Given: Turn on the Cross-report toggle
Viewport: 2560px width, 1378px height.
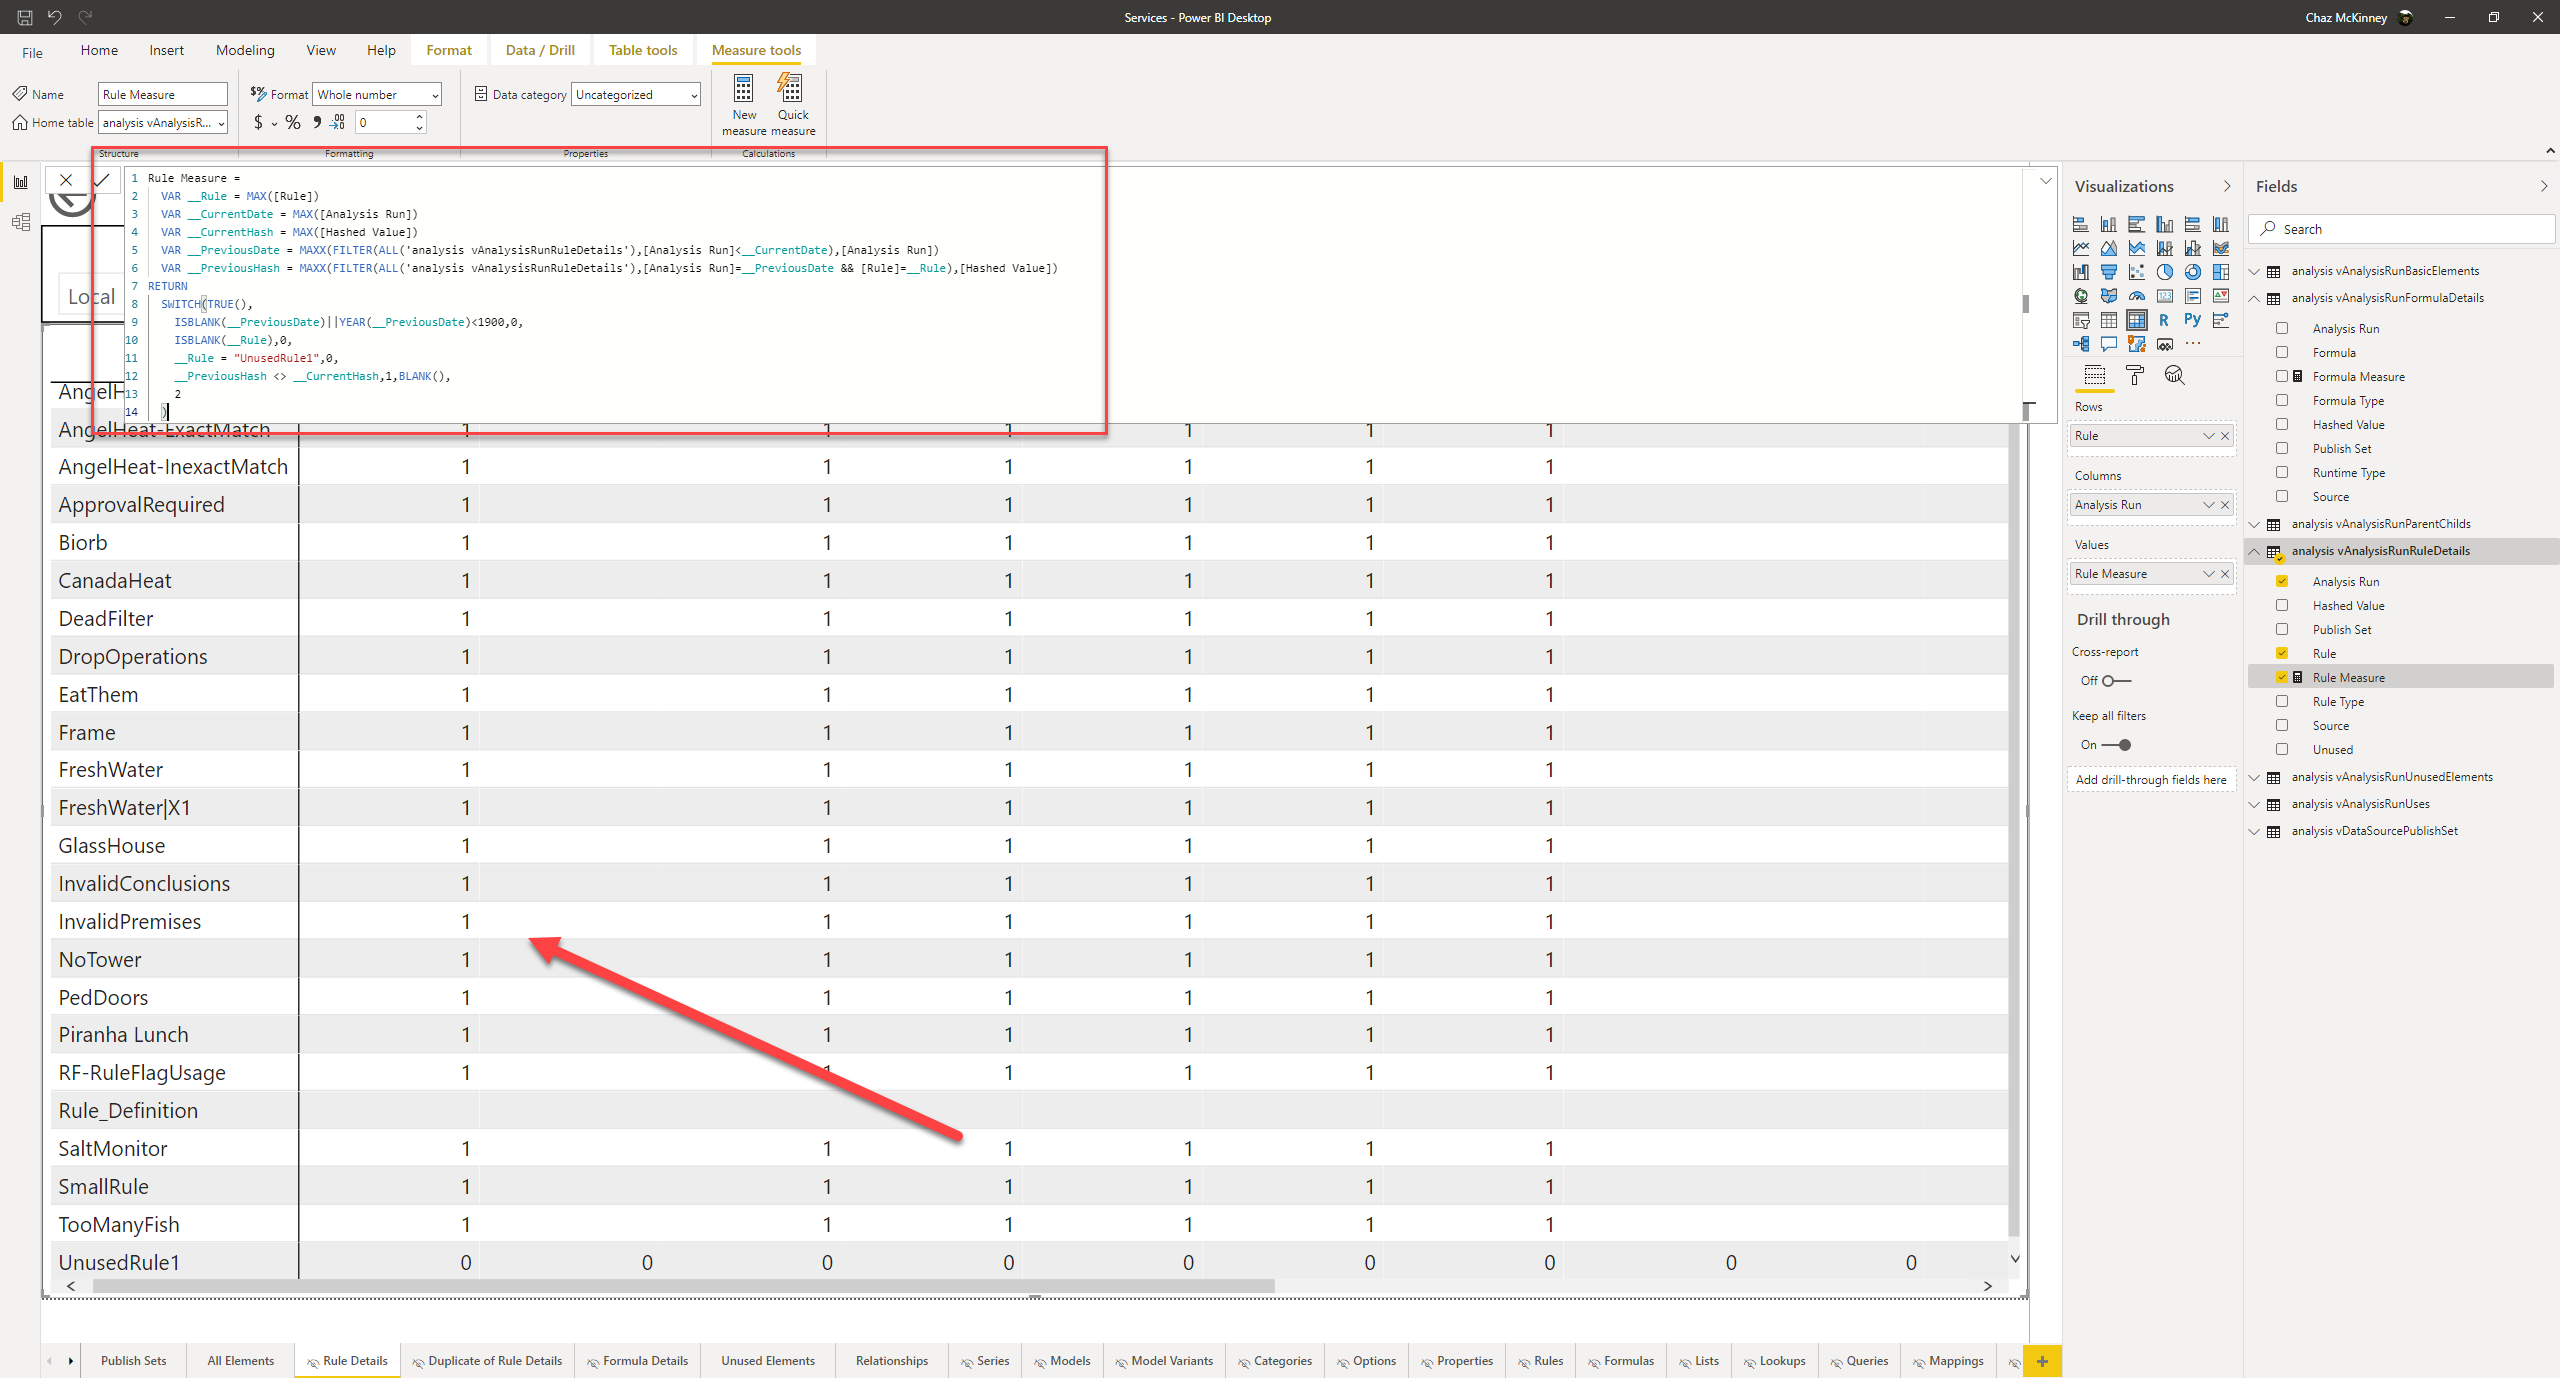Looking at the screenshot, I should 2116,681.
